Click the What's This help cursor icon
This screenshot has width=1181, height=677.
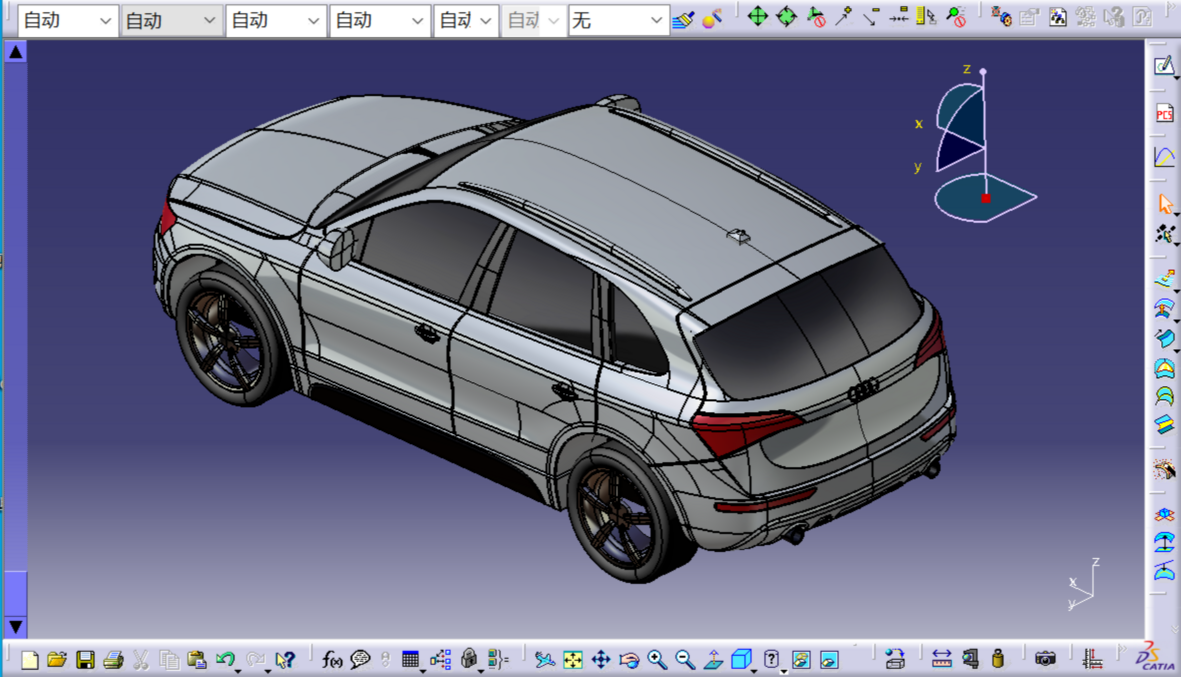click(x=286, y=659)
